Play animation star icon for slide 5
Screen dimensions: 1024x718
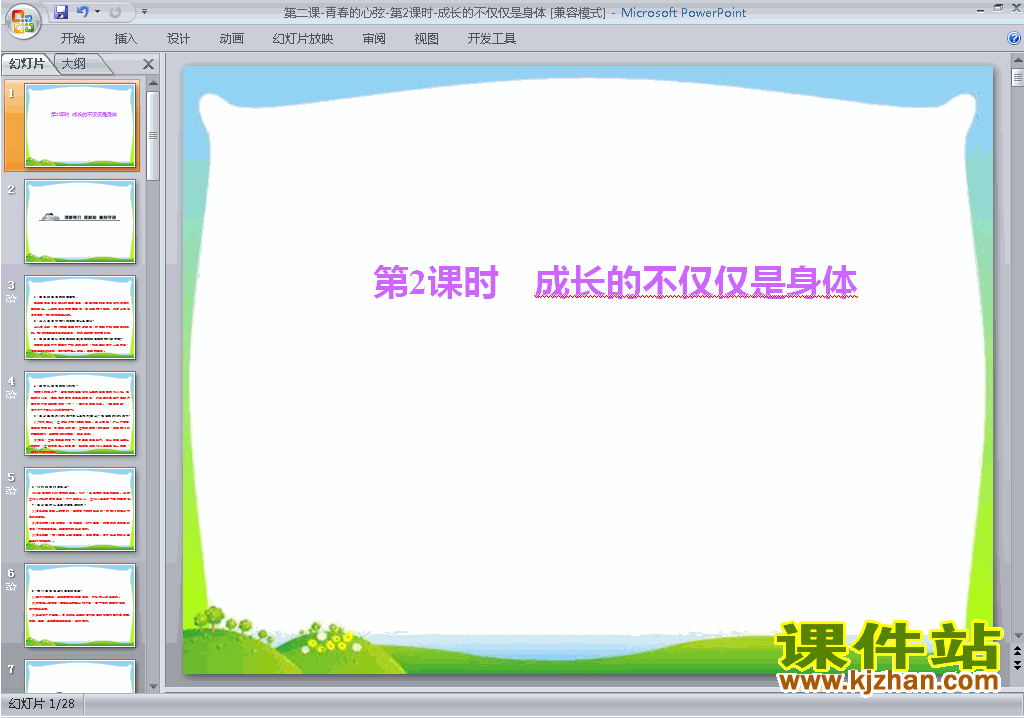[11, 491]
